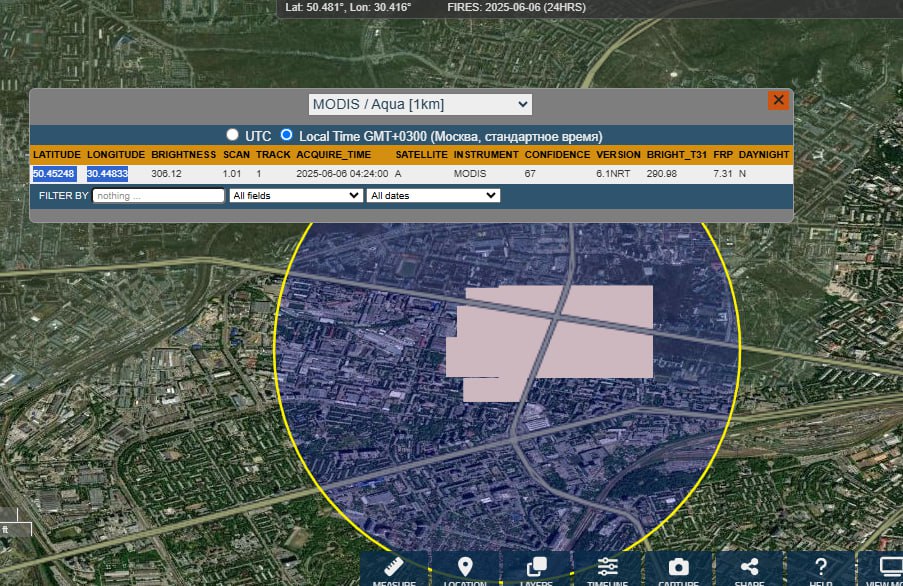Open the Location pin tool
The width and height of the screenshot is (903, 586).
465,568
